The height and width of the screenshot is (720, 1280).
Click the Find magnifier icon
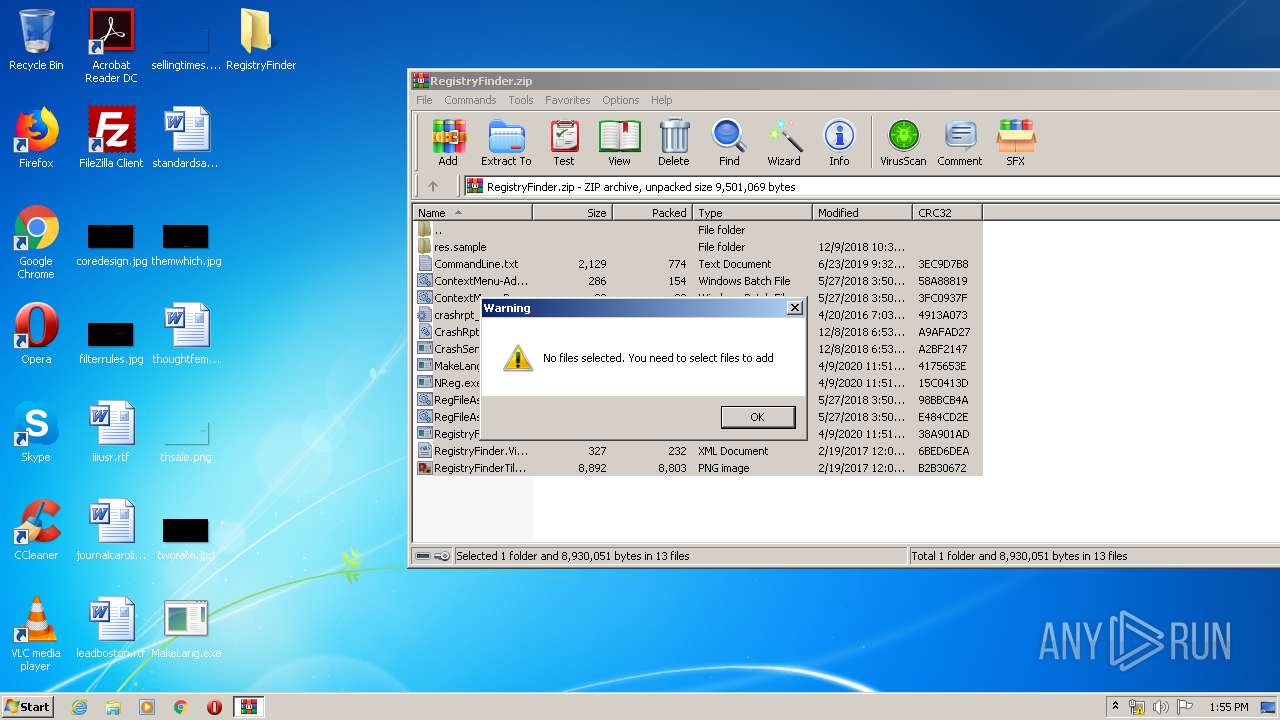[729, 142]
